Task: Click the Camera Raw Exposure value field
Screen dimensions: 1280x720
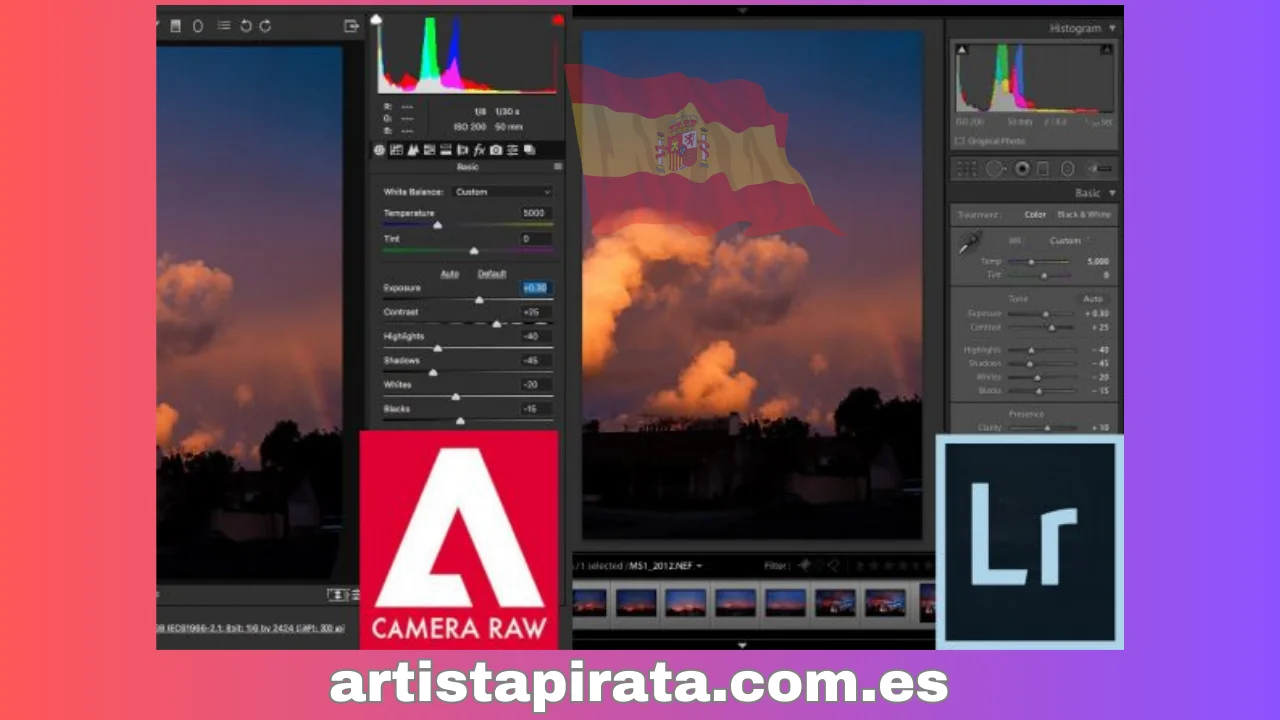Action: 536,288
